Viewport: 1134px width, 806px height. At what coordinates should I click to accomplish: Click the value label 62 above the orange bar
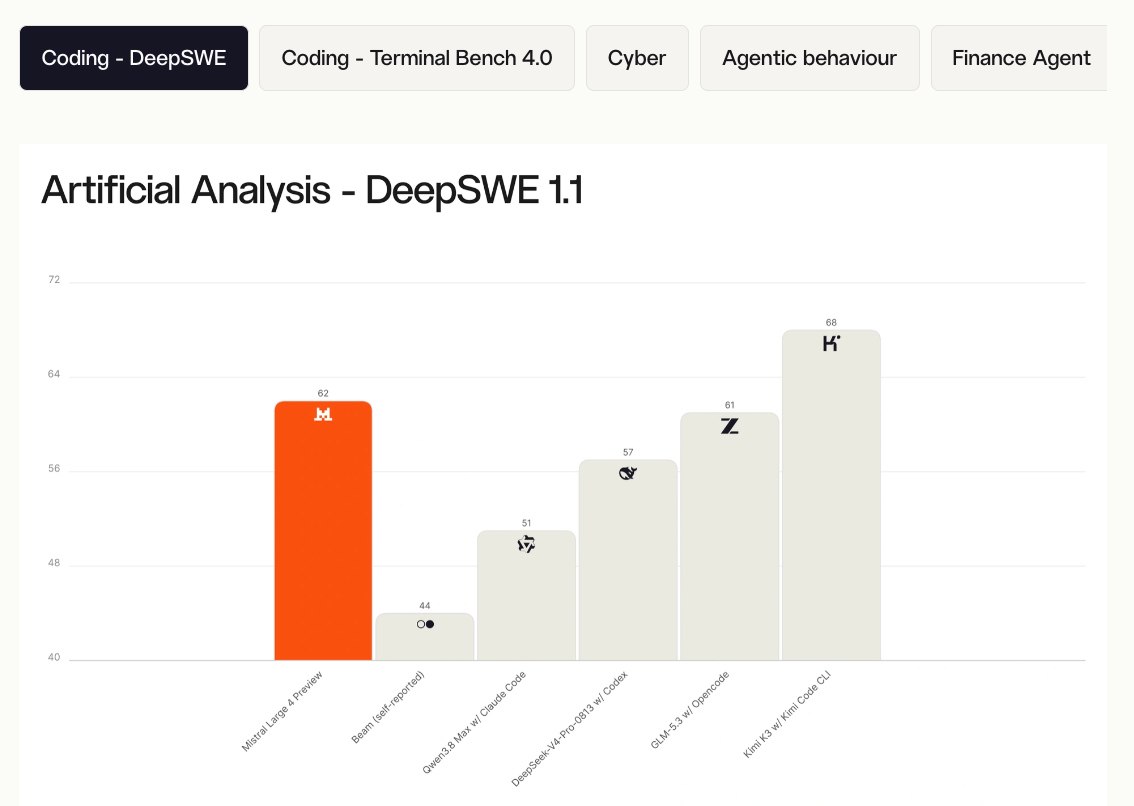323,394
